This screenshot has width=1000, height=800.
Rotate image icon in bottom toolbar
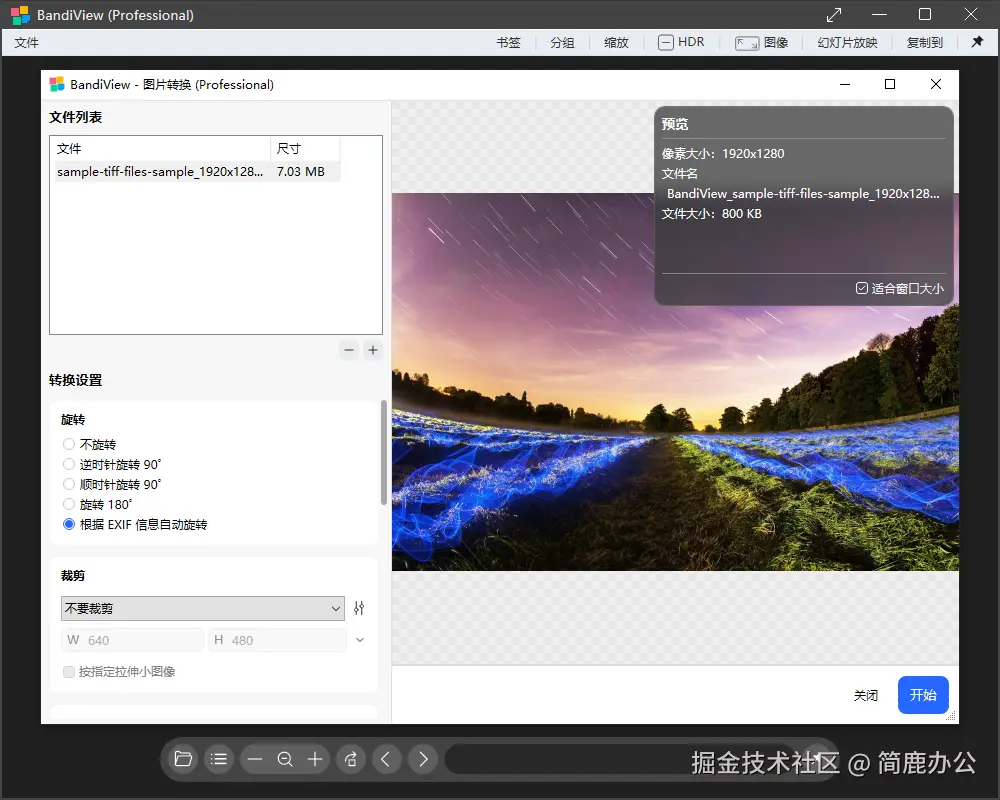point(351,759)
